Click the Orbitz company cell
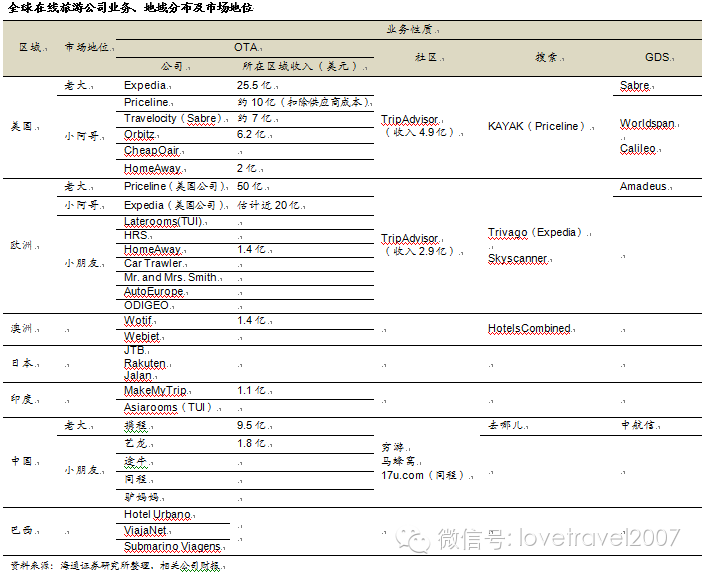The width and height of the screenshot is (703, 575). point(139,134)
